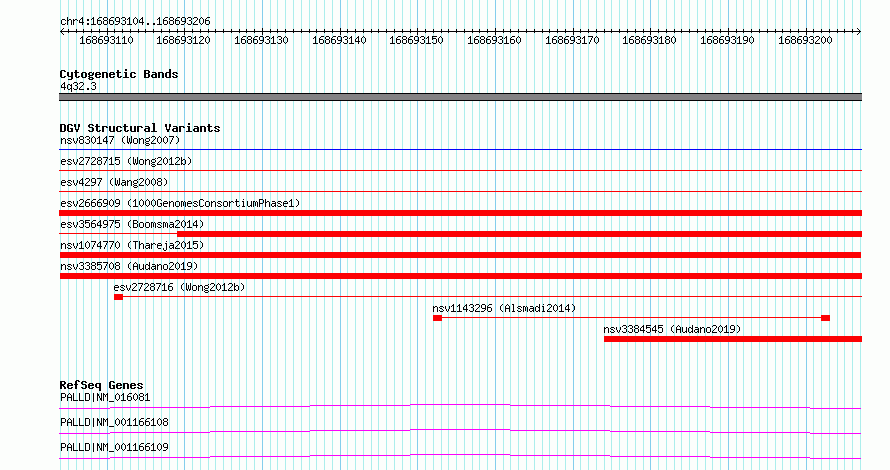Click the RefSeq Genes track title
The image size is (890, 470).
(101, 385)
